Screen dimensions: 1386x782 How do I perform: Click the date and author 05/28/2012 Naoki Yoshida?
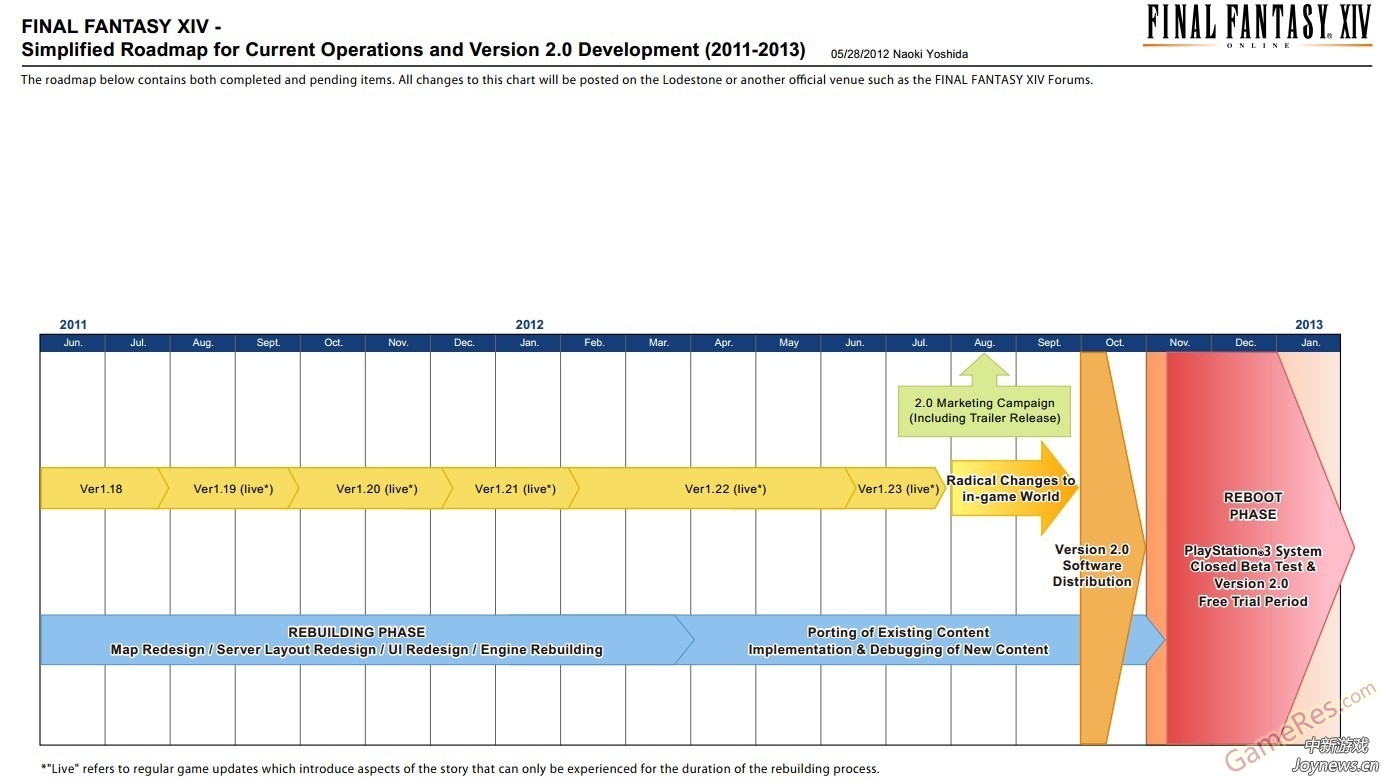[899, 54]
